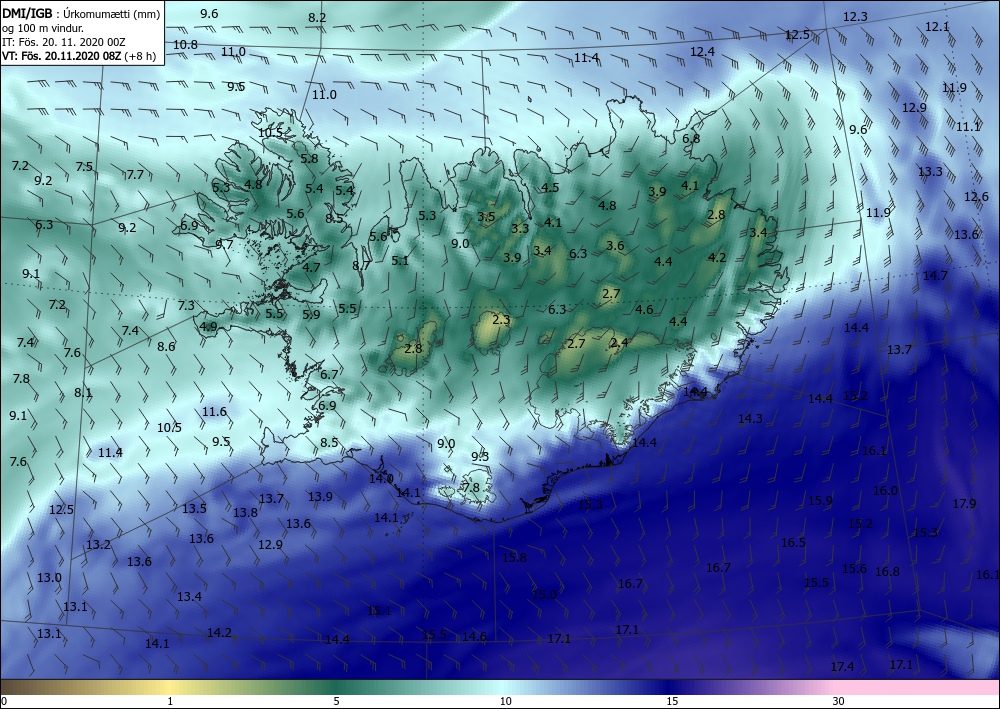This screenshot has width=1000, height=709.
Task: Click the 7.7 value label
Action: pos(135,175)
